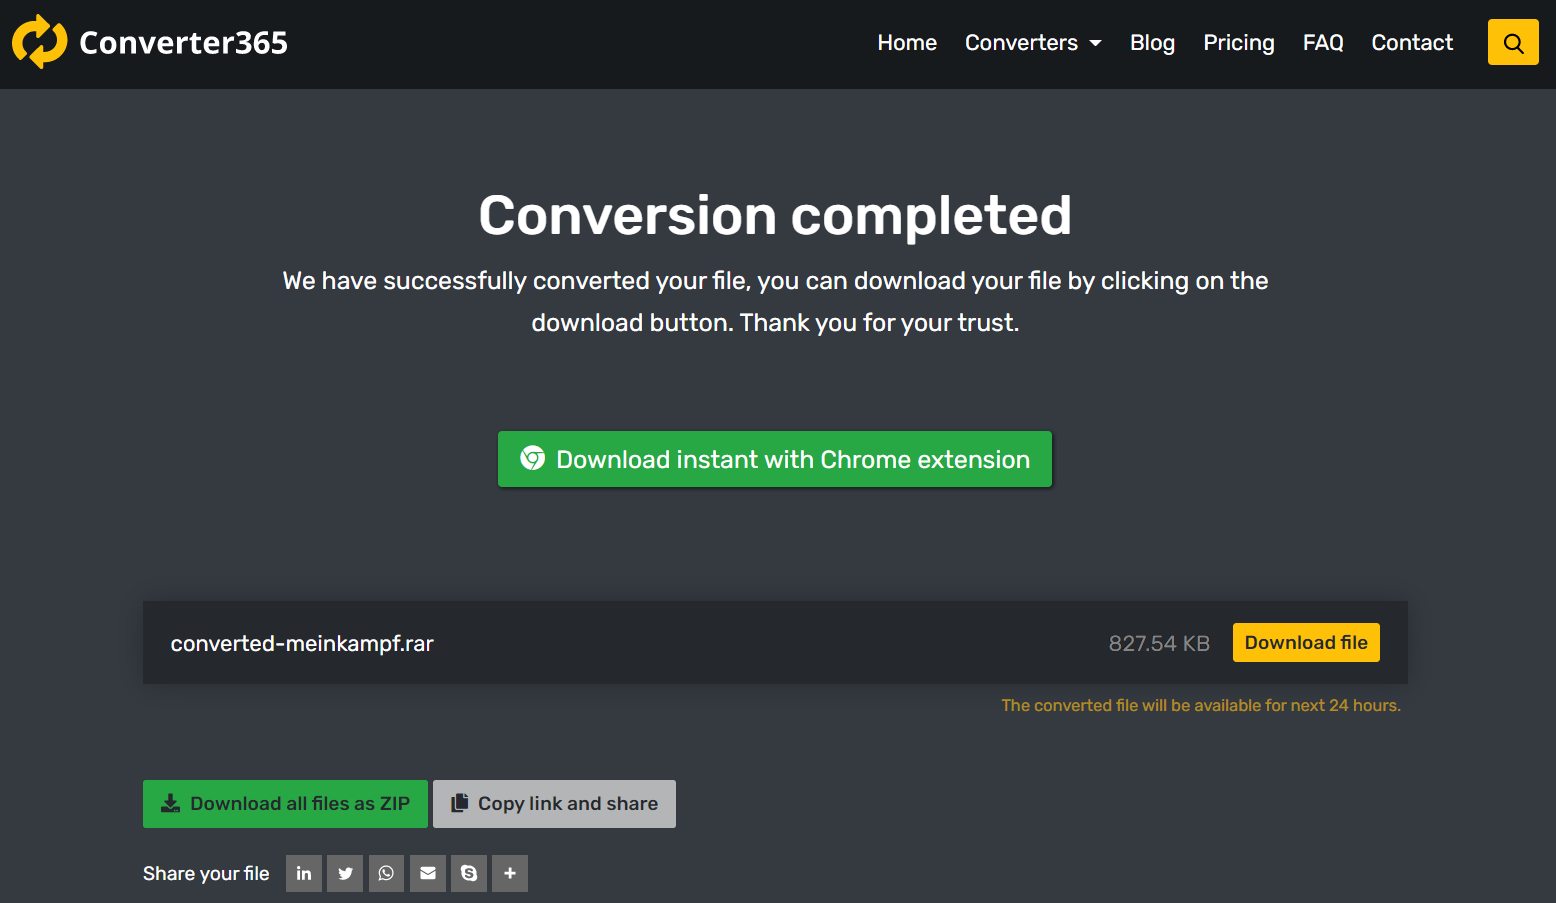
Task: Download the converted-meinkampf.rar file
Action: click(1305, 642)
